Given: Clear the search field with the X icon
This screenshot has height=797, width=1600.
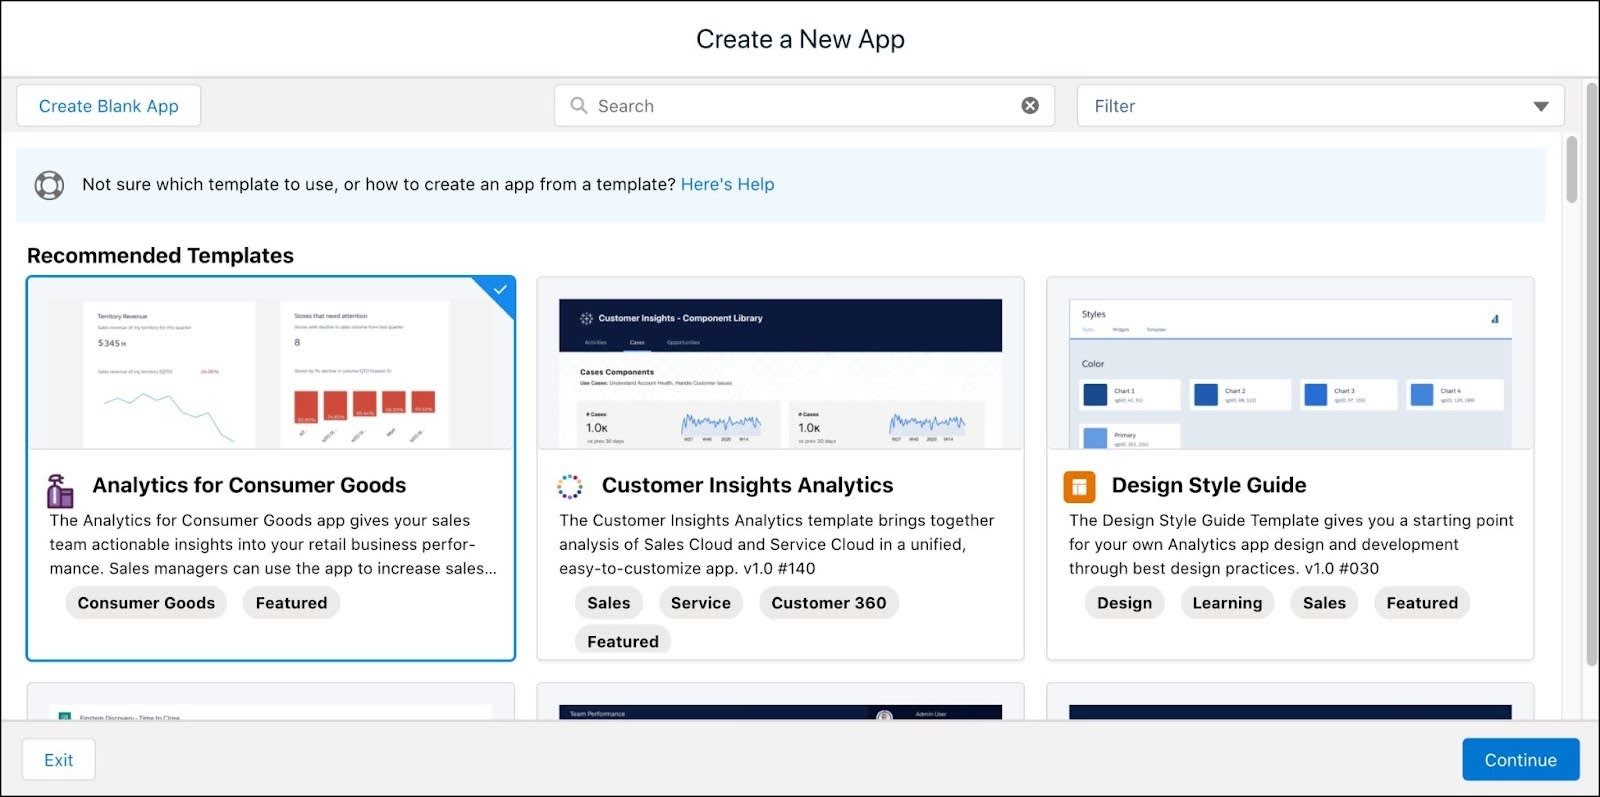Looking at the screenshot, I should click(x=1030, y=105).
